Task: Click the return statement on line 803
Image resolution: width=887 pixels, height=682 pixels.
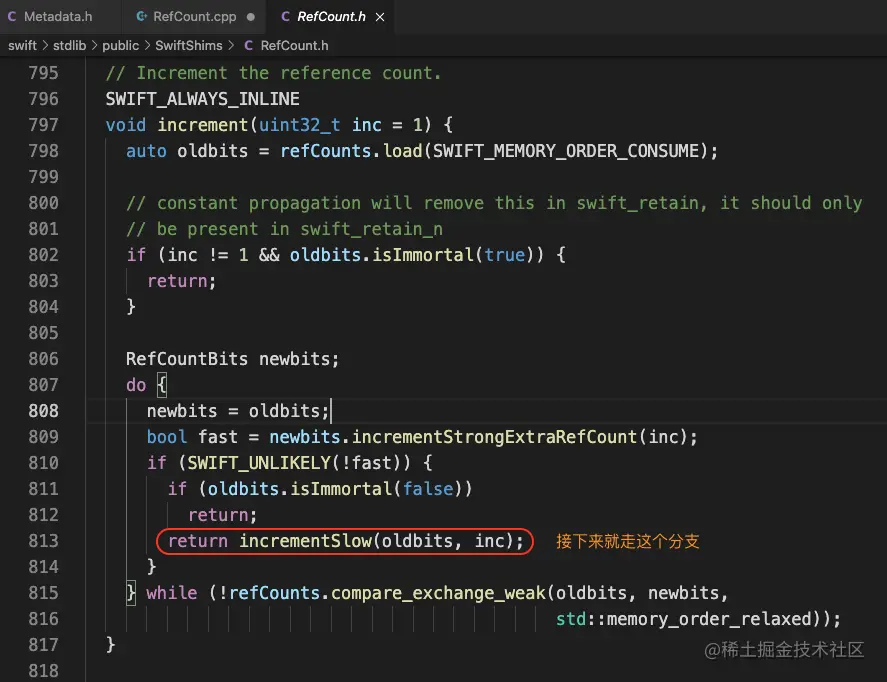Action: pos(182,280)
